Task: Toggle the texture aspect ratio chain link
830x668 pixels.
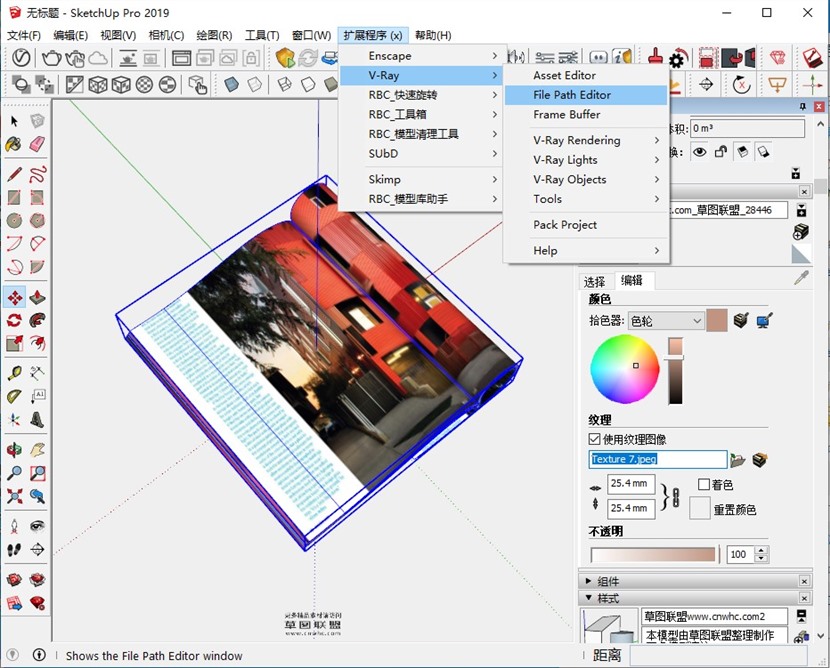Action: pyautogui.click(x=675, y=498)
